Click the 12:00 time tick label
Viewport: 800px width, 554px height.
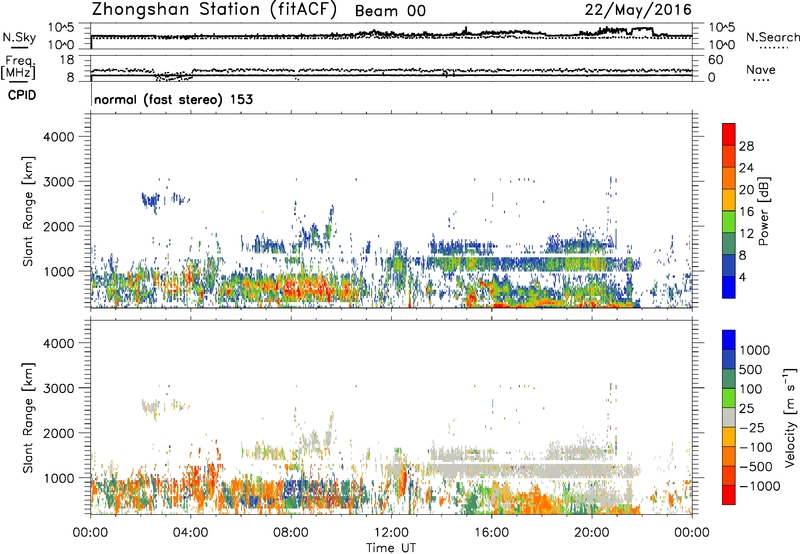tap(391, 533)
